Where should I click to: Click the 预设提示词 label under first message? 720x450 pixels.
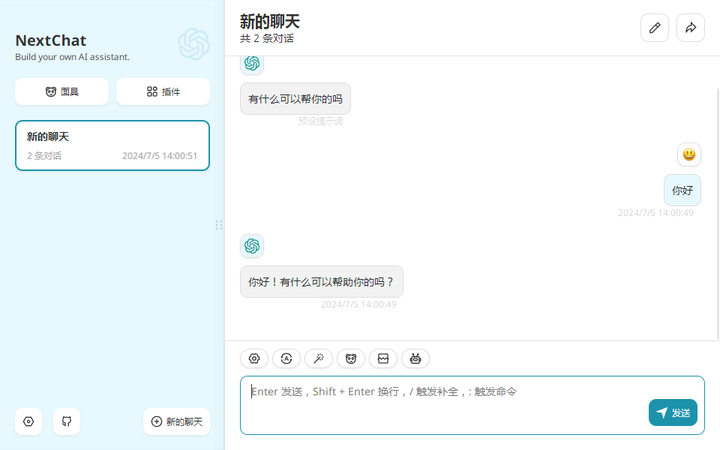click(x=321, y=121)
